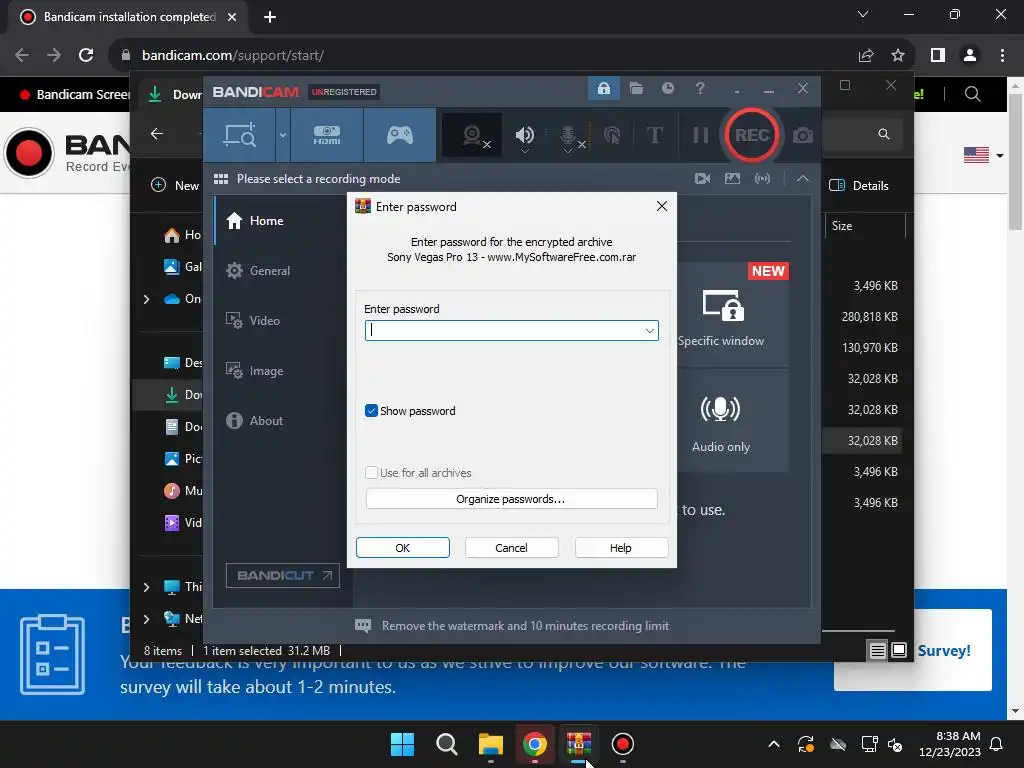Collapse Bandicam panel with up chevron
The image size is (1024, 768).
point(803,178)
